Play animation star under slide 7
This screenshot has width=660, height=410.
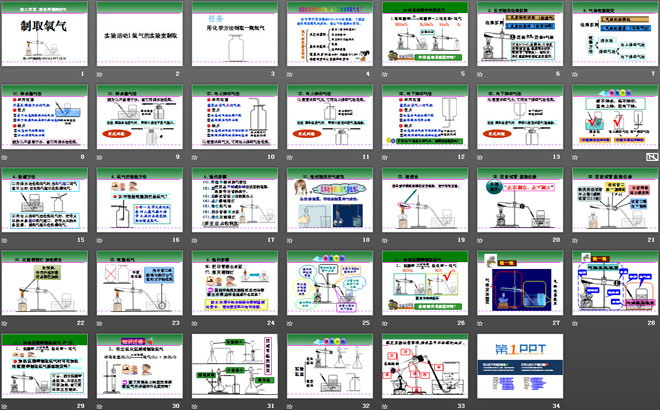point(575,74)
